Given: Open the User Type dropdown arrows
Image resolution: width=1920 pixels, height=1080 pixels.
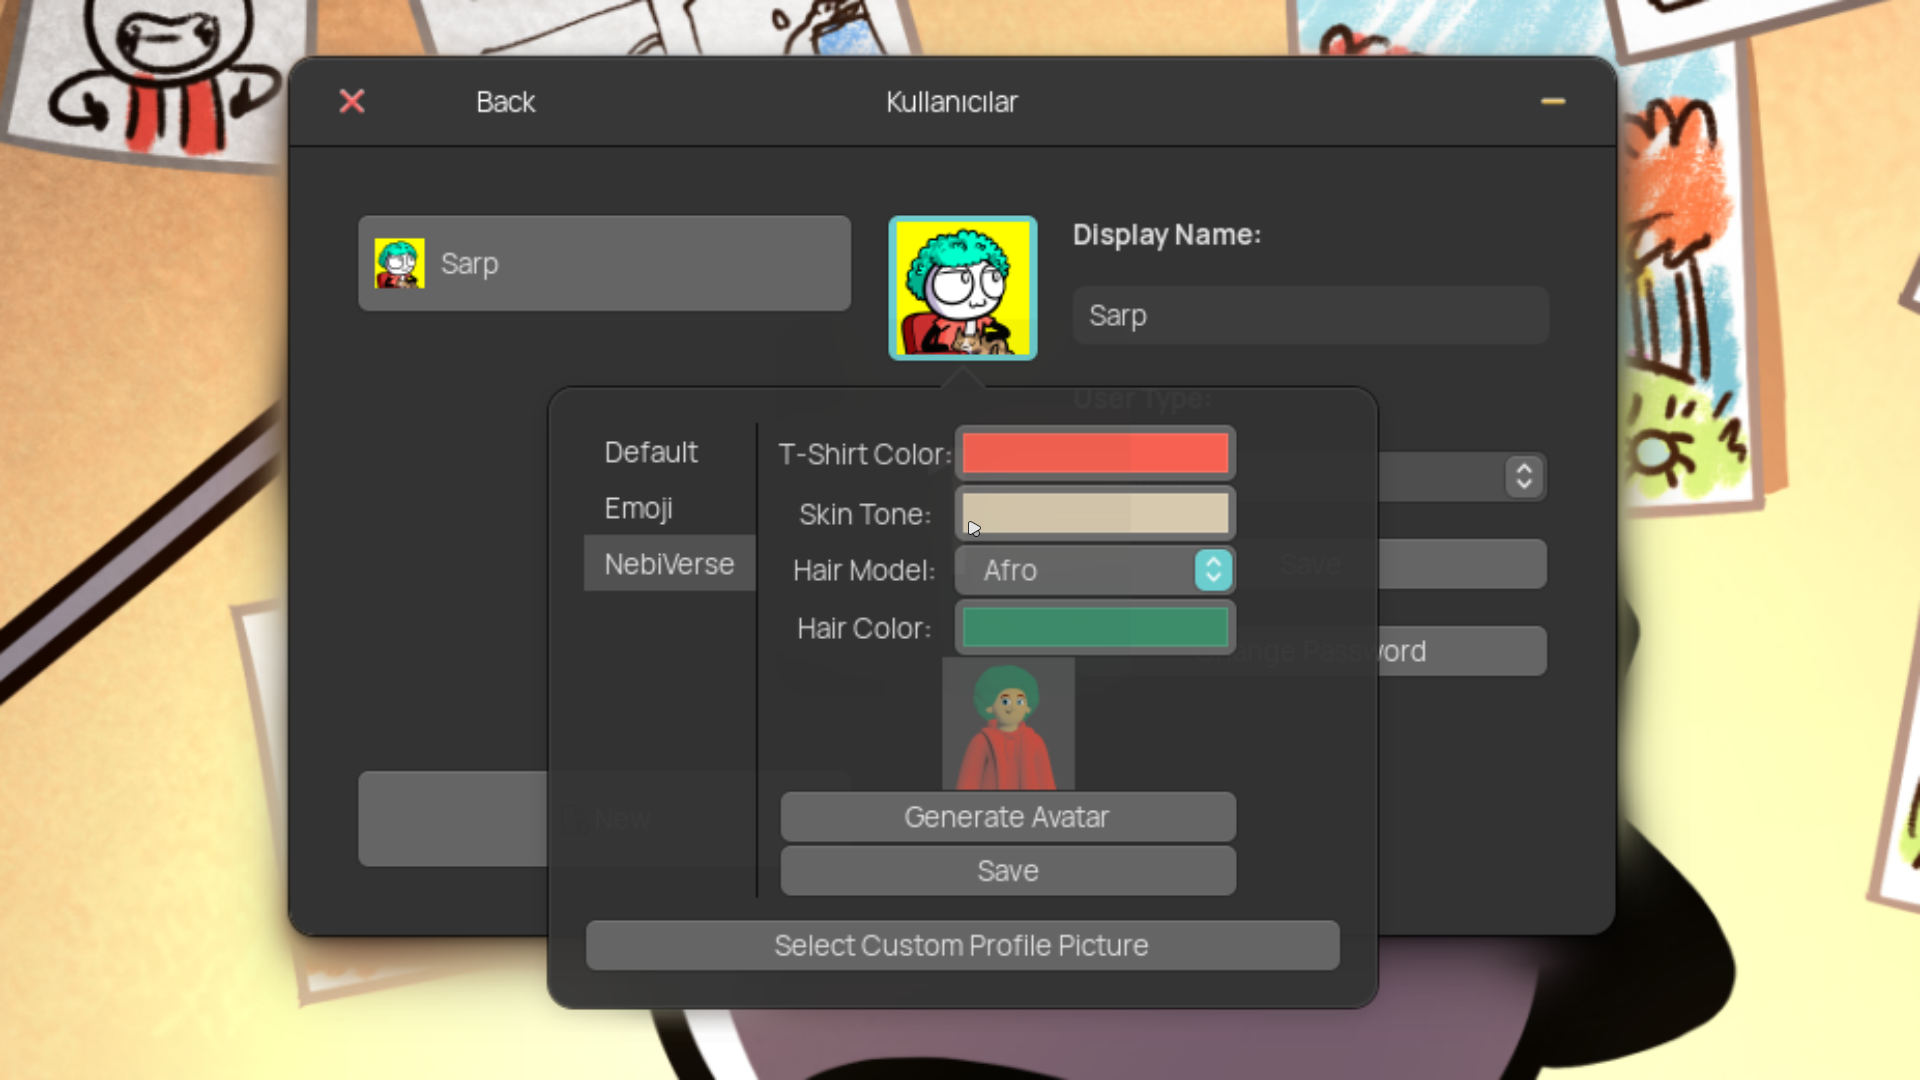Looking at the screenshot, I should (1523, 476).
